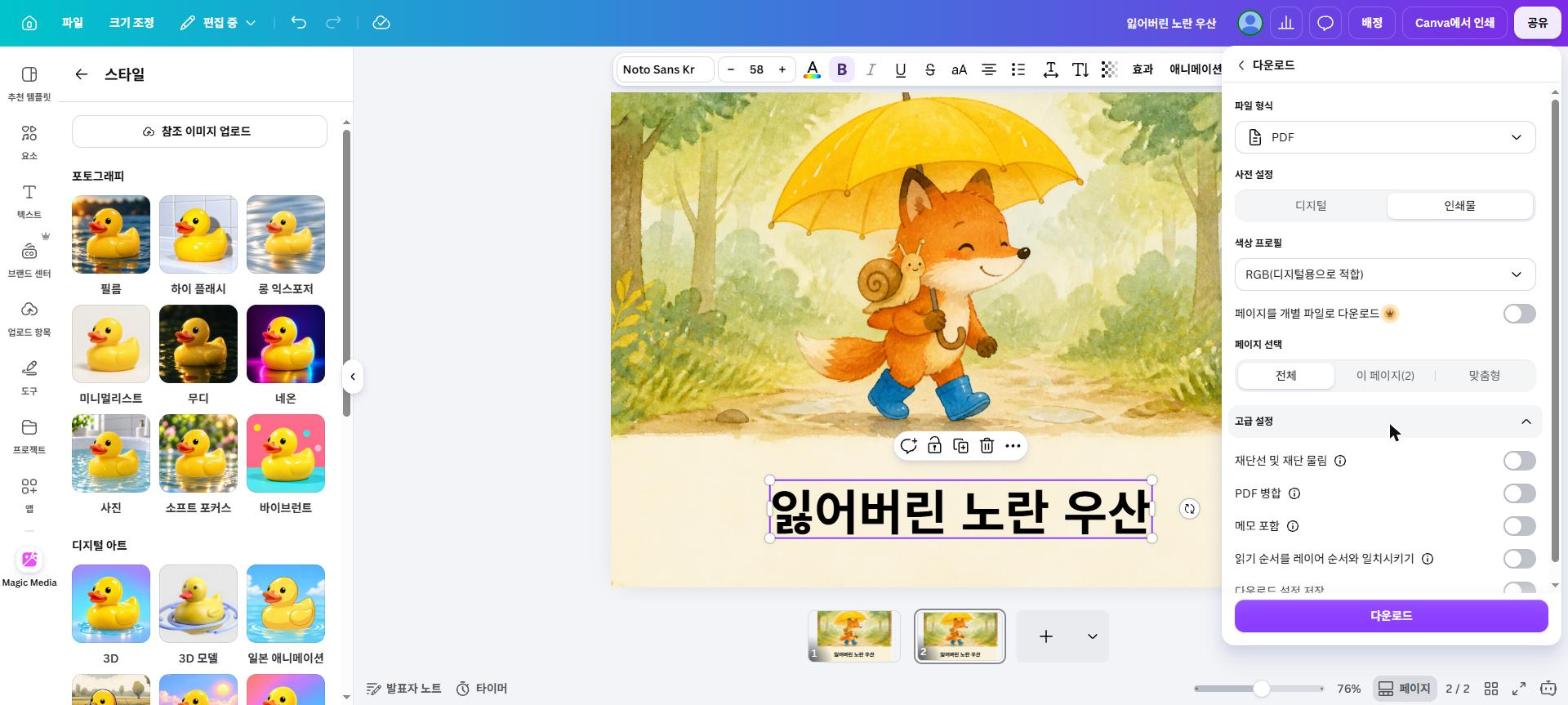
Task: Open analytics chart icon
Action: click(x=1286, y=22)
